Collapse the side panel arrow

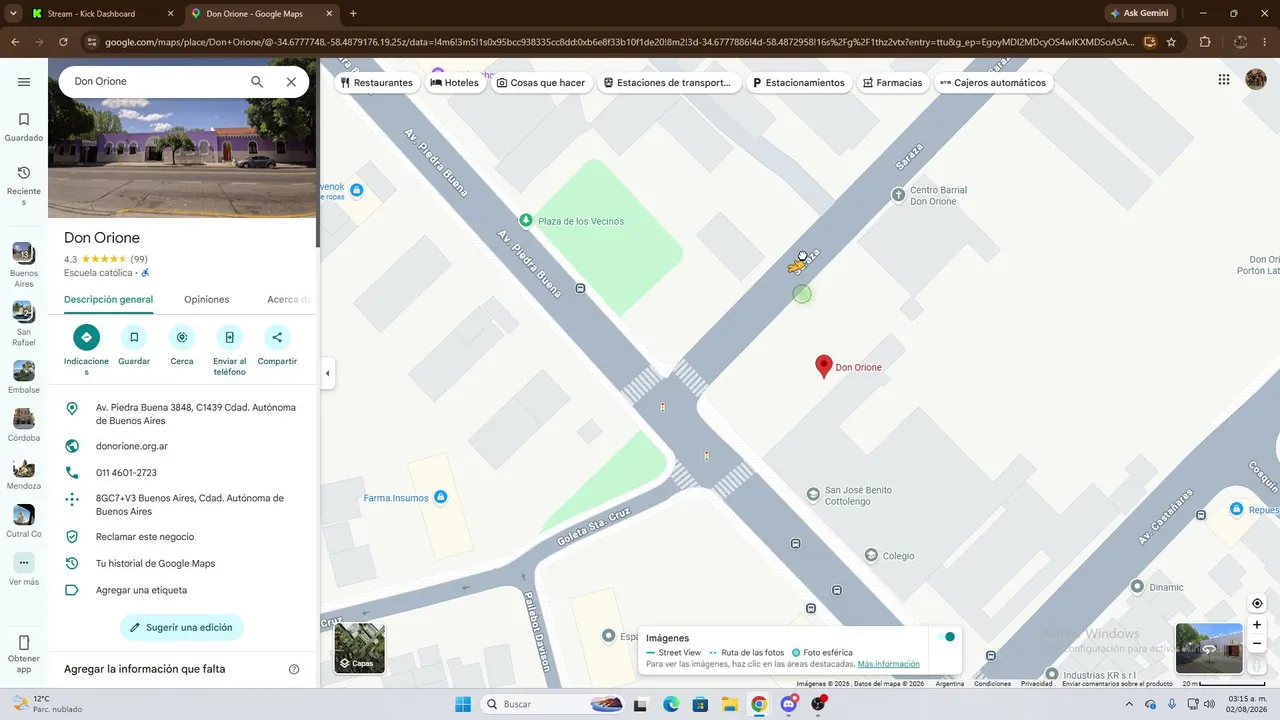[x=327, y=374]
